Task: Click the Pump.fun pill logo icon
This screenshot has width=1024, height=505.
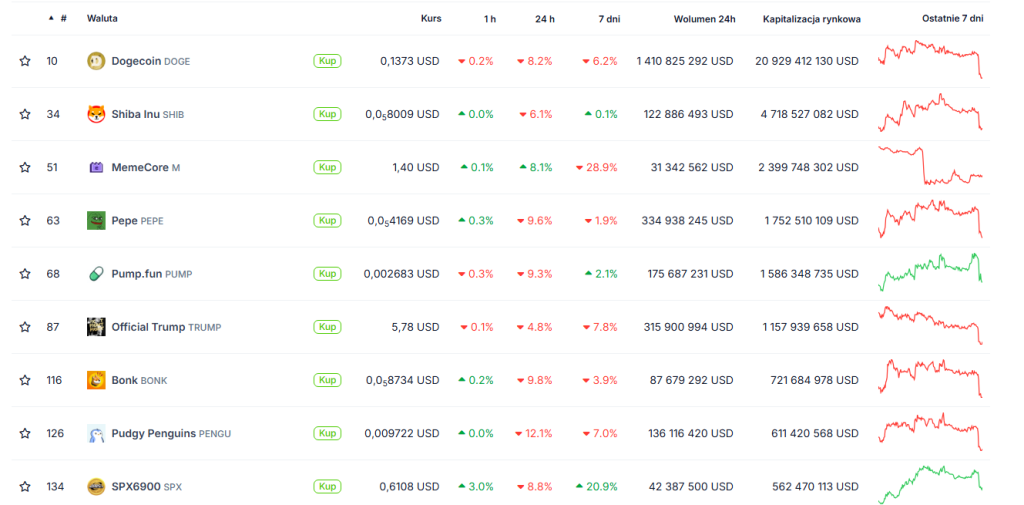Action: (96, 273)
